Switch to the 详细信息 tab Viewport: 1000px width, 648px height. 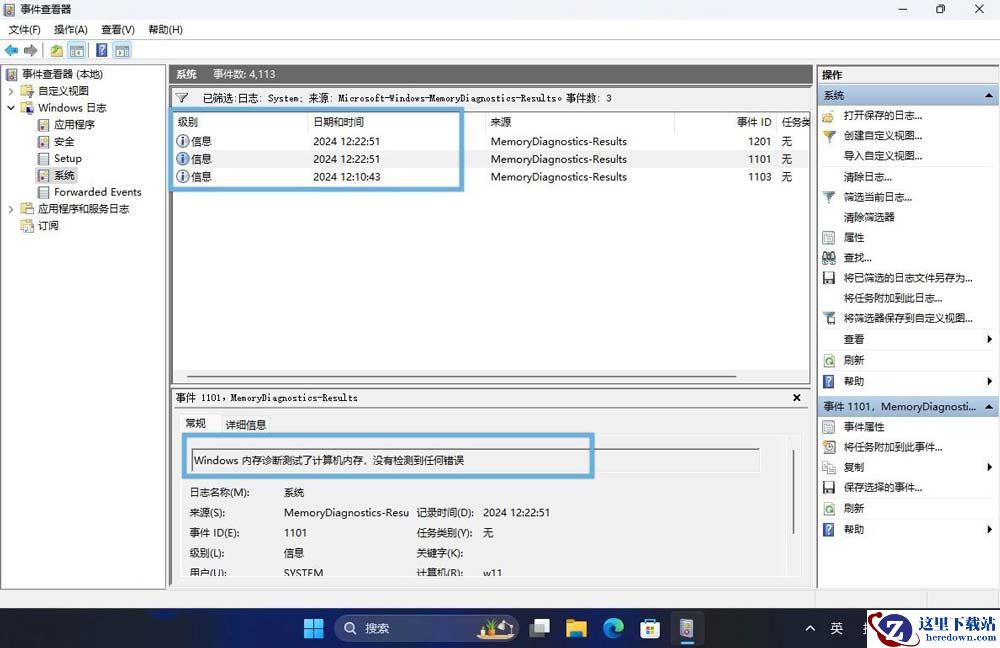(x=246, y=425)
